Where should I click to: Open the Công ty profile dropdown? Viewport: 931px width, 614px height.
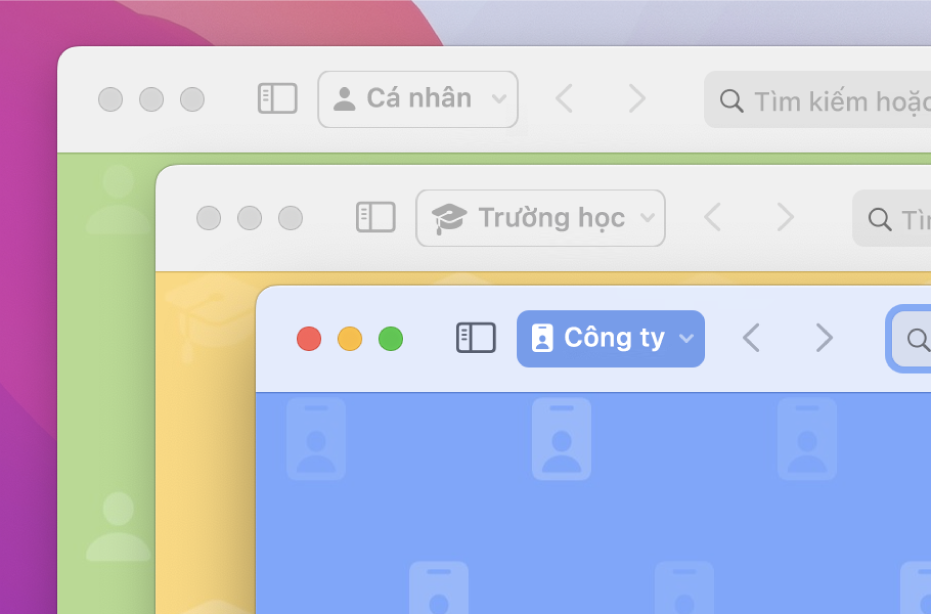[x=610, y=338]
